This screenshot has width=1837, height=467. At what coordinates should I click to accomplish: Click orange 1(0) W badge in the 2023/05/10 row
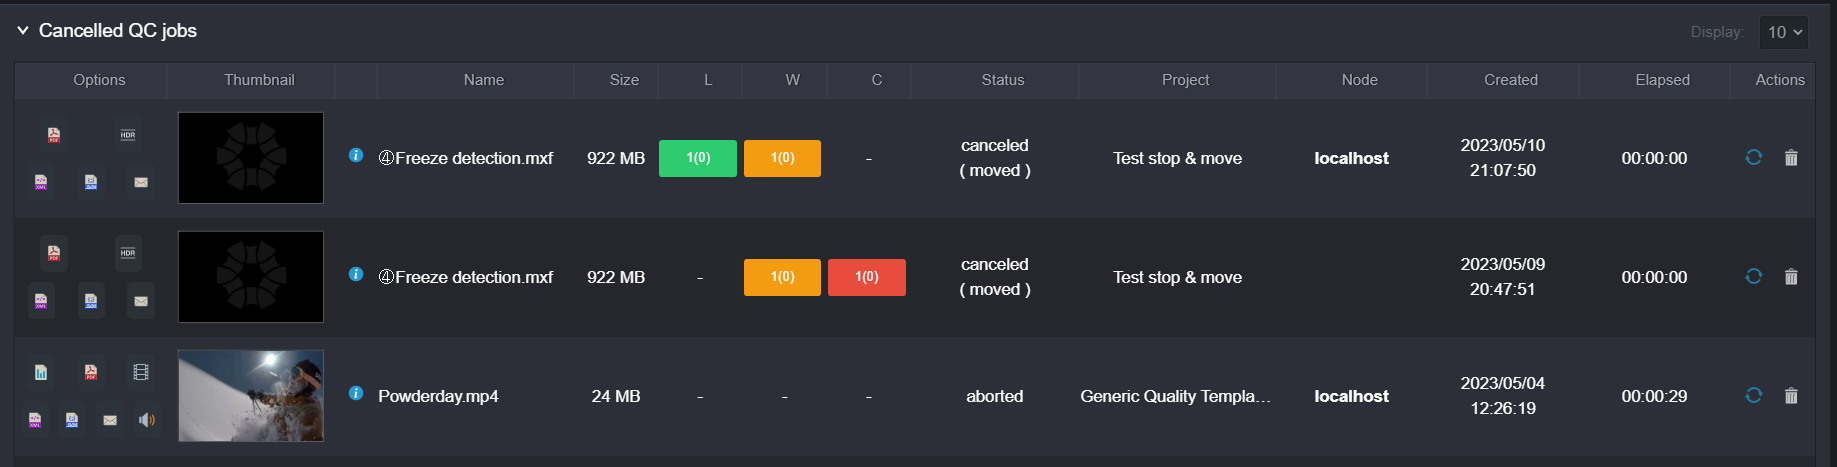click(x=782, y=158)
